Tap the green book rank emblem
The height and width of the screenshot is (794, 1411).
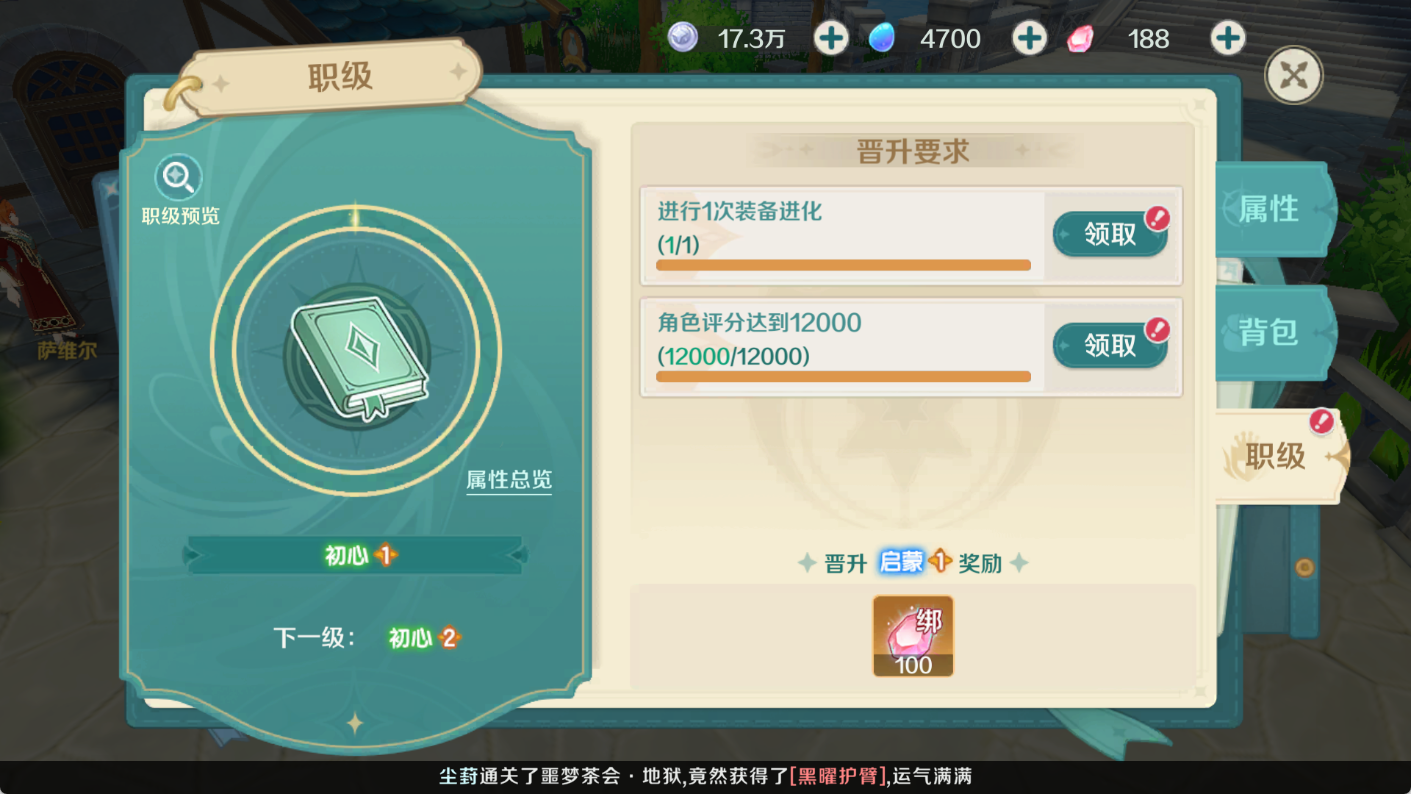358,358
